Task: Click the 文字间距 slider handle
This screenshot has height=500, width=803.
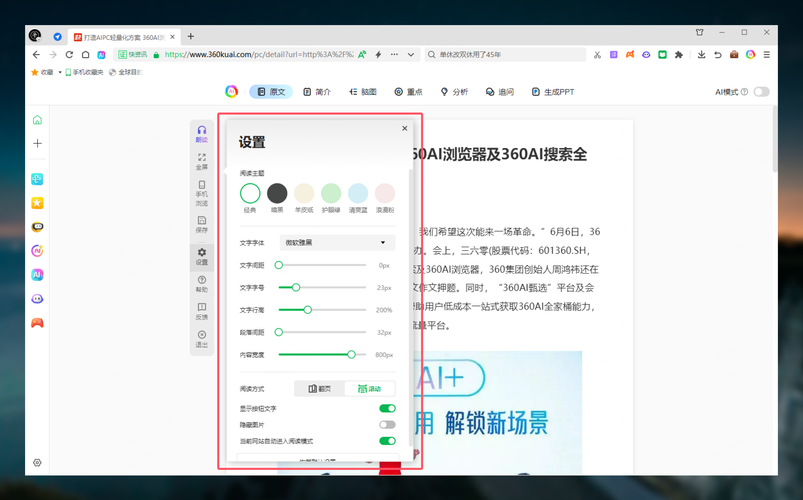Action: tap(279, 265)
